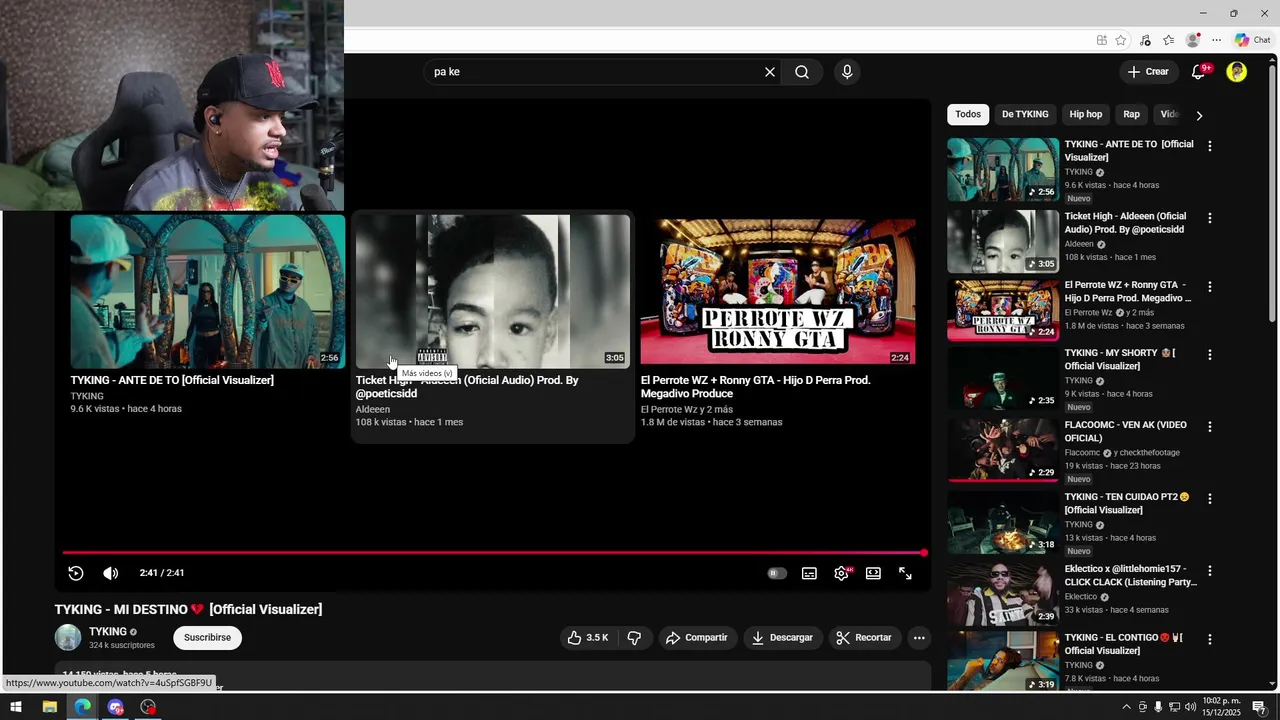Mute the video volume
1280x720 pixels.
click(110, 573)
